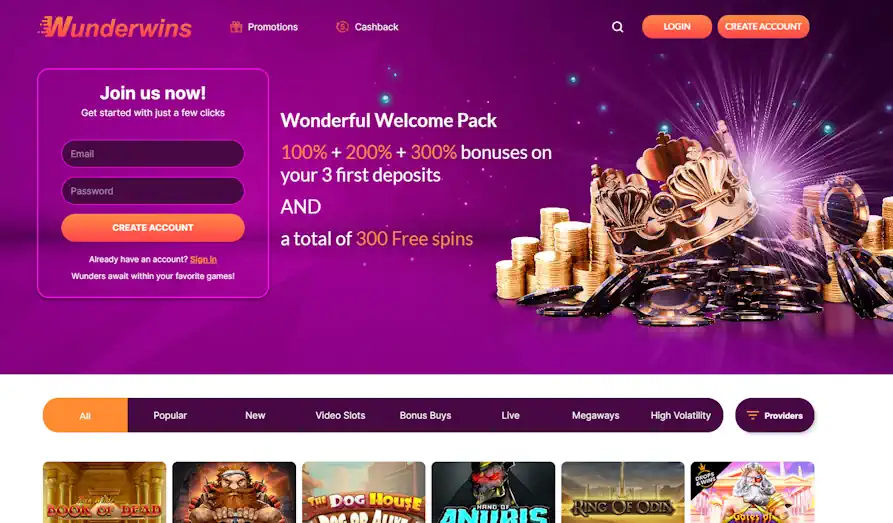Screen dimensions: 893x523
Task: Click the search magnifier icon
Action: click(x=617, y=27)
